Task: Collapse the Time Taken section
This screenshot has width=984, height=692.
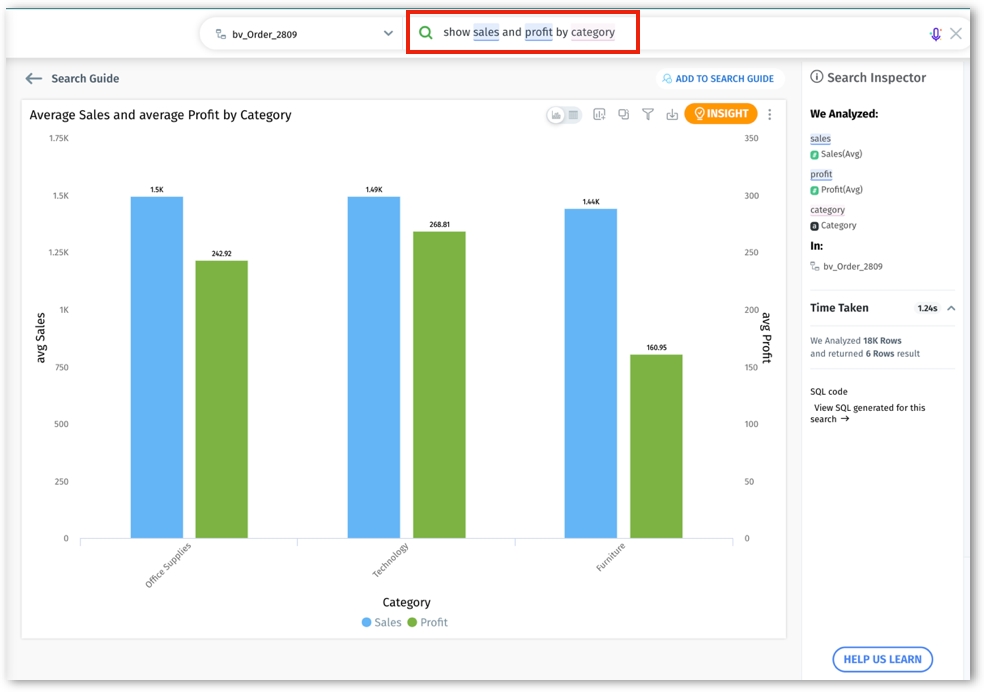Action: coord(951,308)
